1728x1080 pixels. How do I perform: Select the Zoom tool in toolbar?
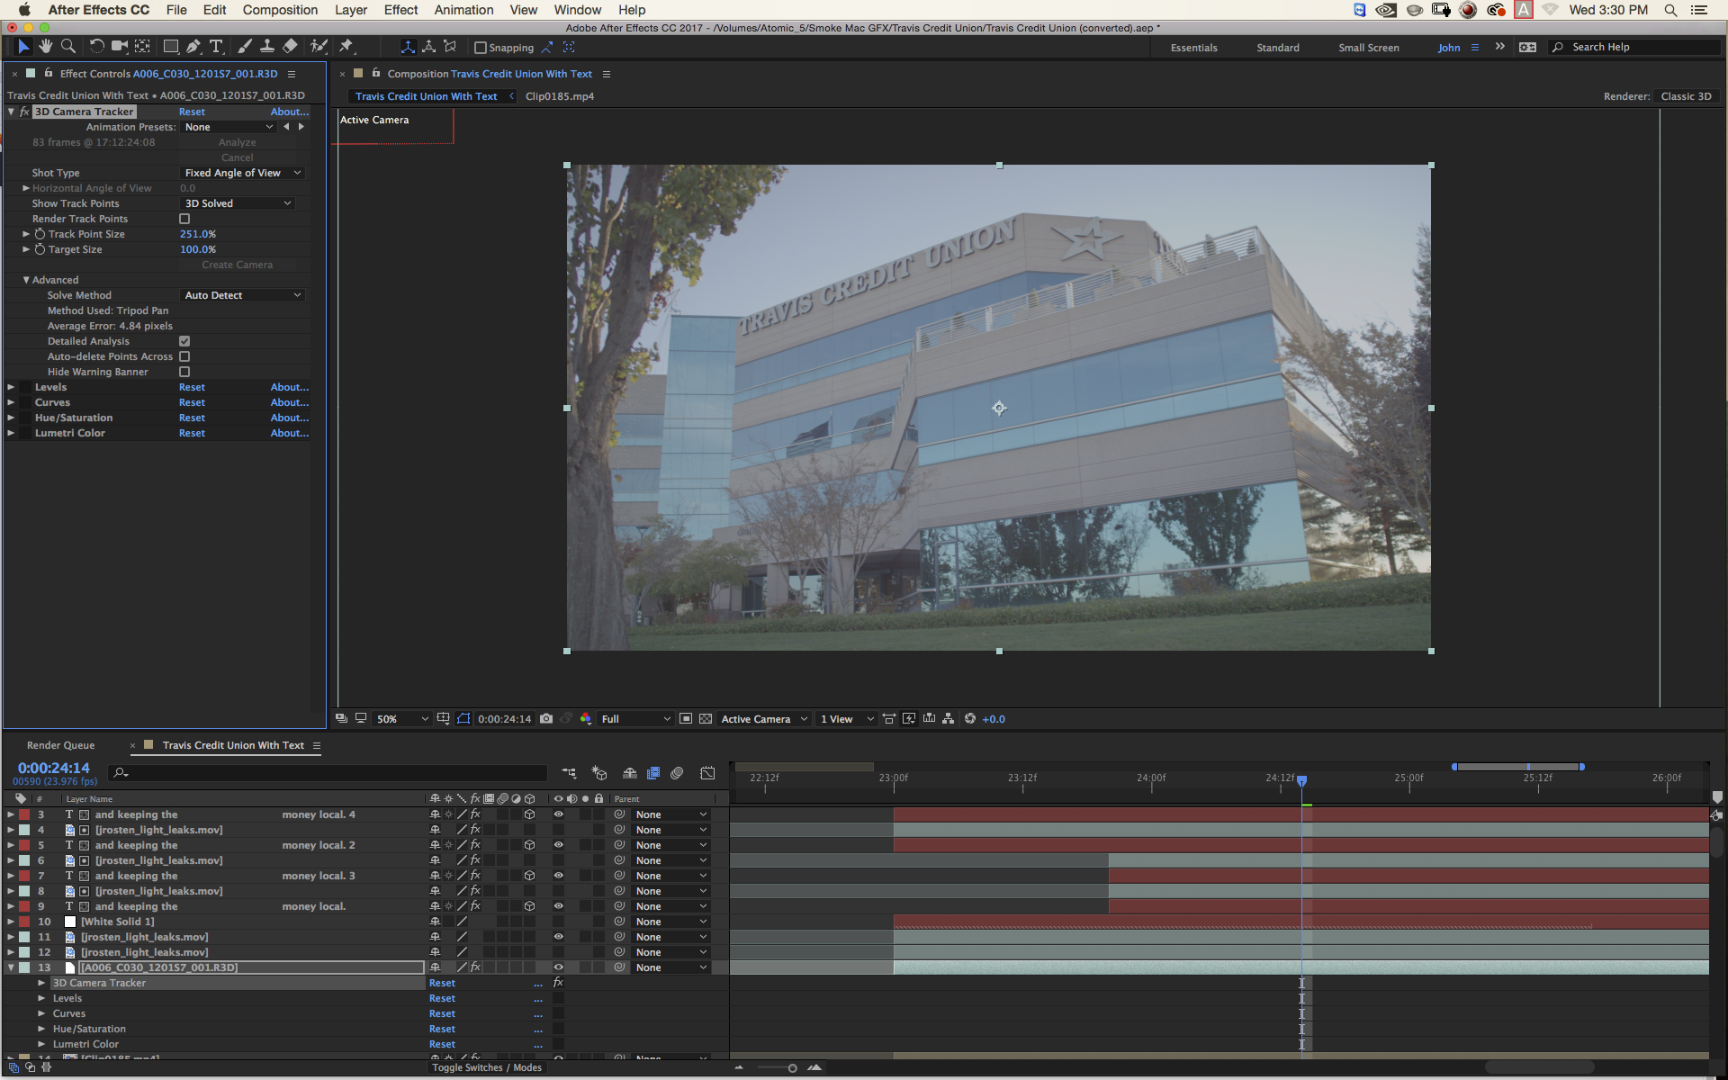(68, 47)
